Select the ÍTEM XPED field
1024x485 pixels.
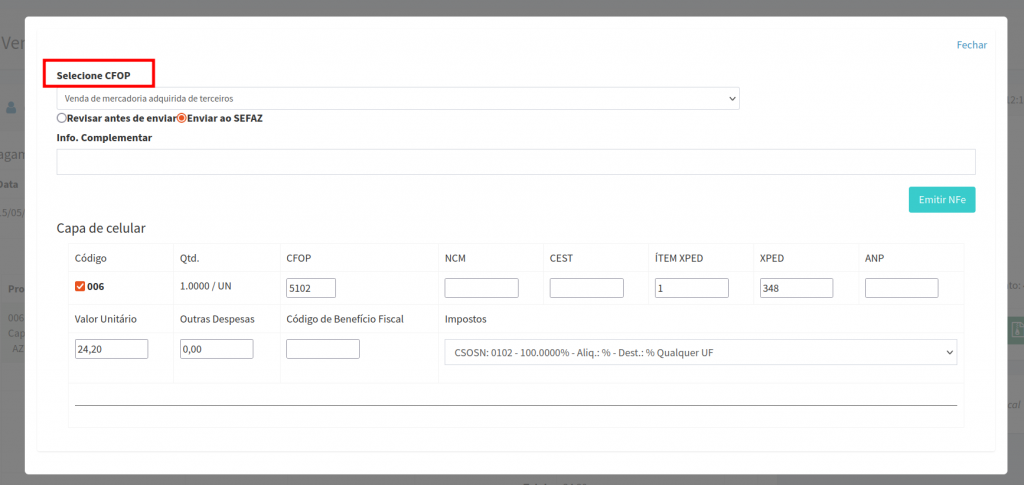click(x=691, y=288)
